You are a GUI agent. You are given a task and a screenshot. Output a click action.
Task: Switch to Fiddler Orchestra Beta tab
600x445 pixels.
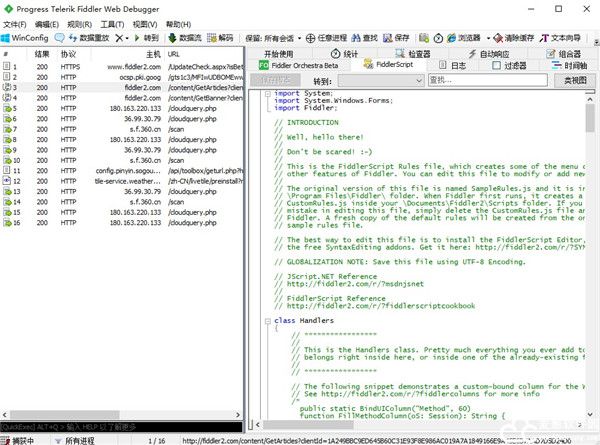[x=299, y=65]
